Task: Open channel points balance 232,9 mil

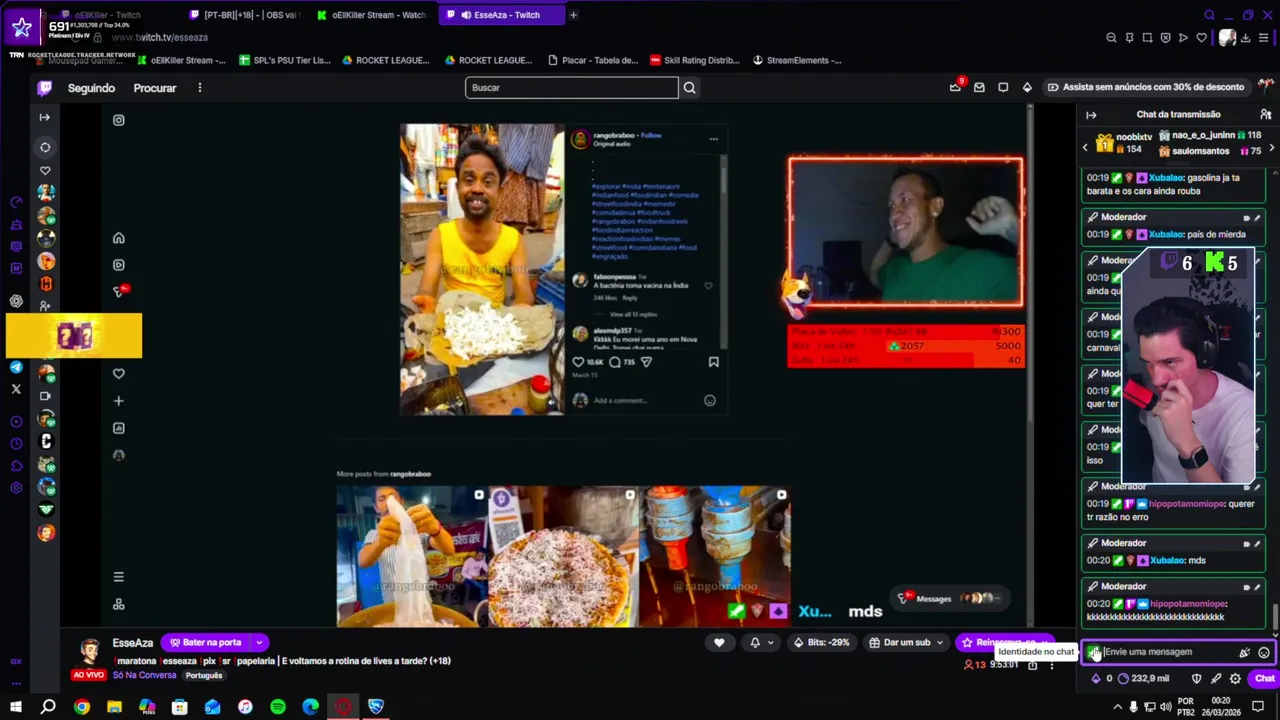Action: 1143,678
